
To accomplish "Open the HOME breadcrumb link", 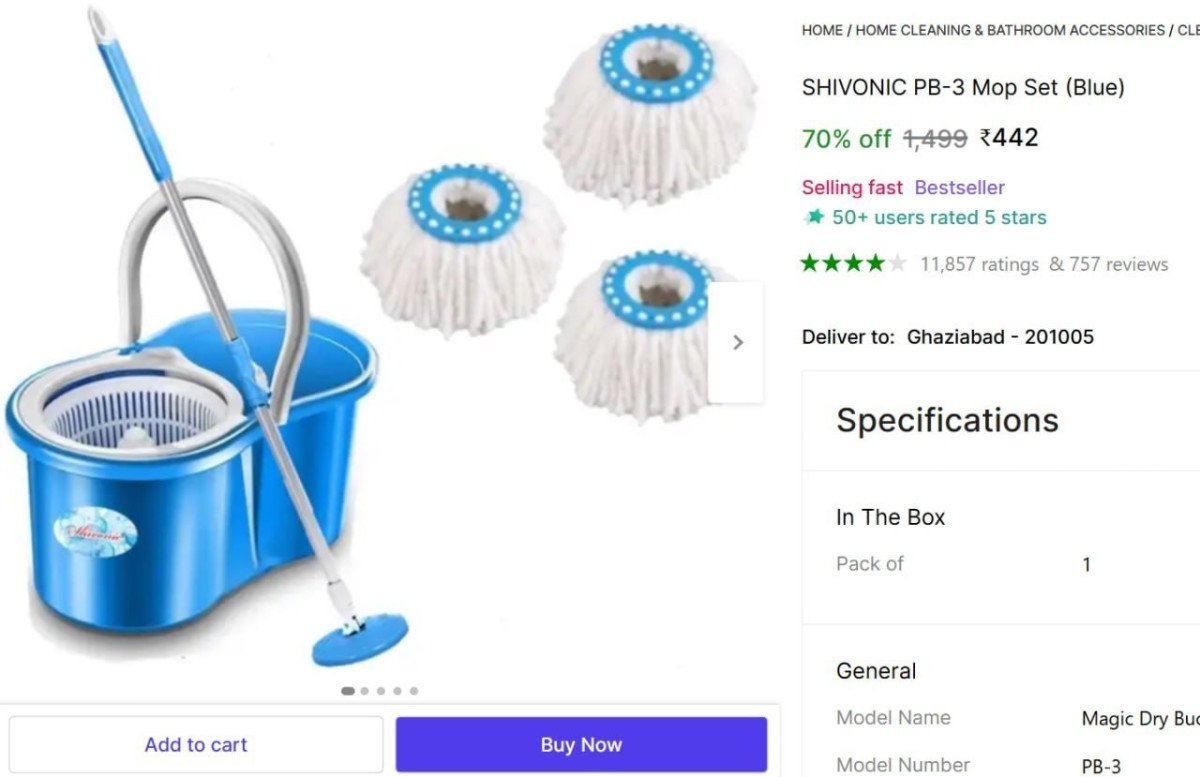I will [x=822, y=30].
